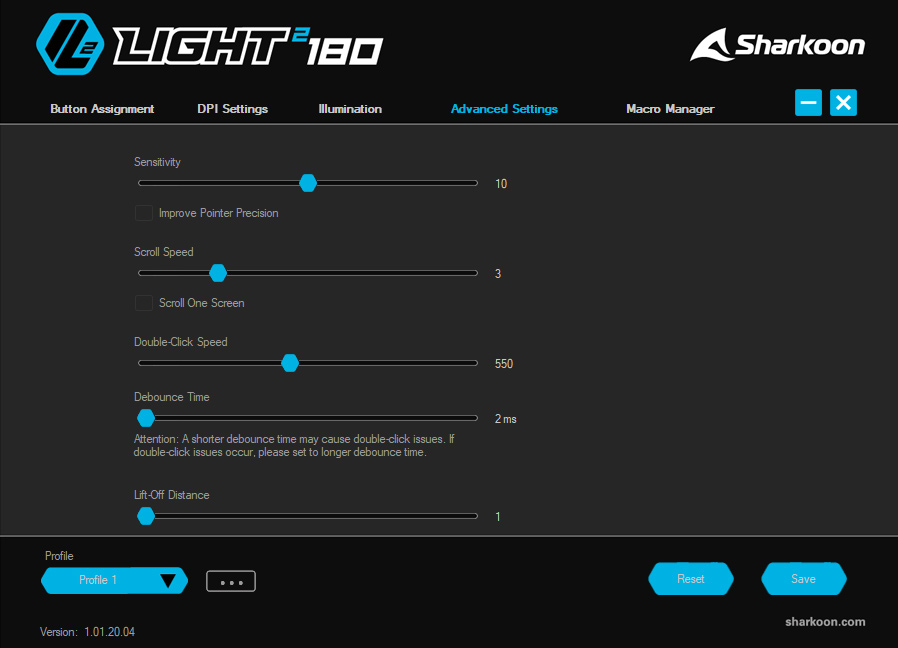Click the Sensitivity slider handle
The width and height of the screenshot is (898, 648).
(x=308, y=183)
